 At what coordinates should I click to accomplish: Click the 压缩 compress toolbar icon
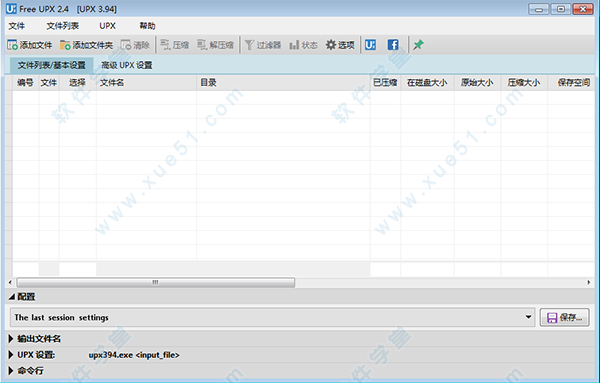(x=165, y=45)
